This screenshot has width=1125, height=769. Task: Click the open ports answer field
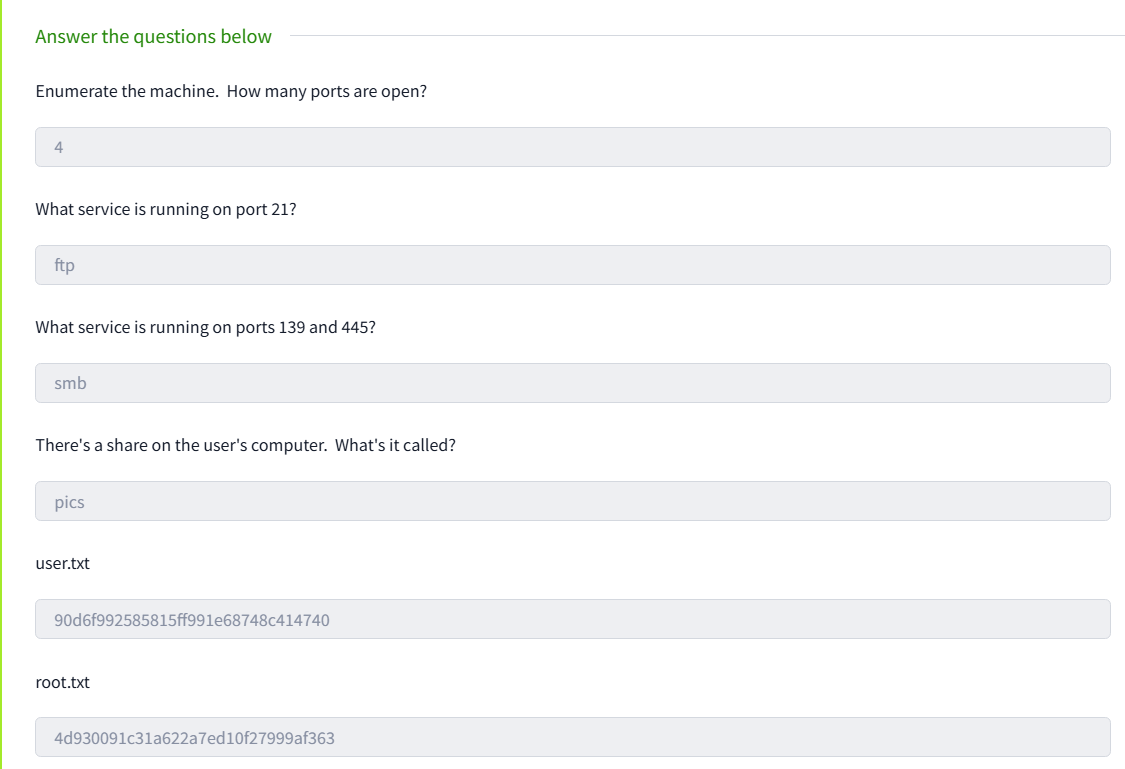click(572, 147)
